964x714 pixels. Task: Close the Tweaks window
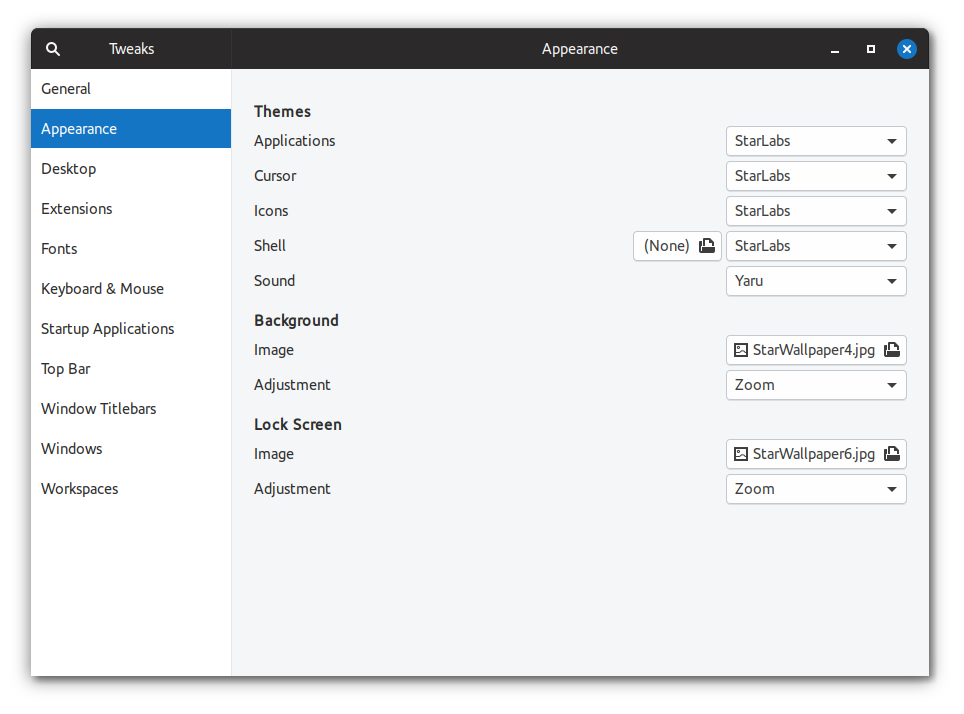tap(907, 49)
